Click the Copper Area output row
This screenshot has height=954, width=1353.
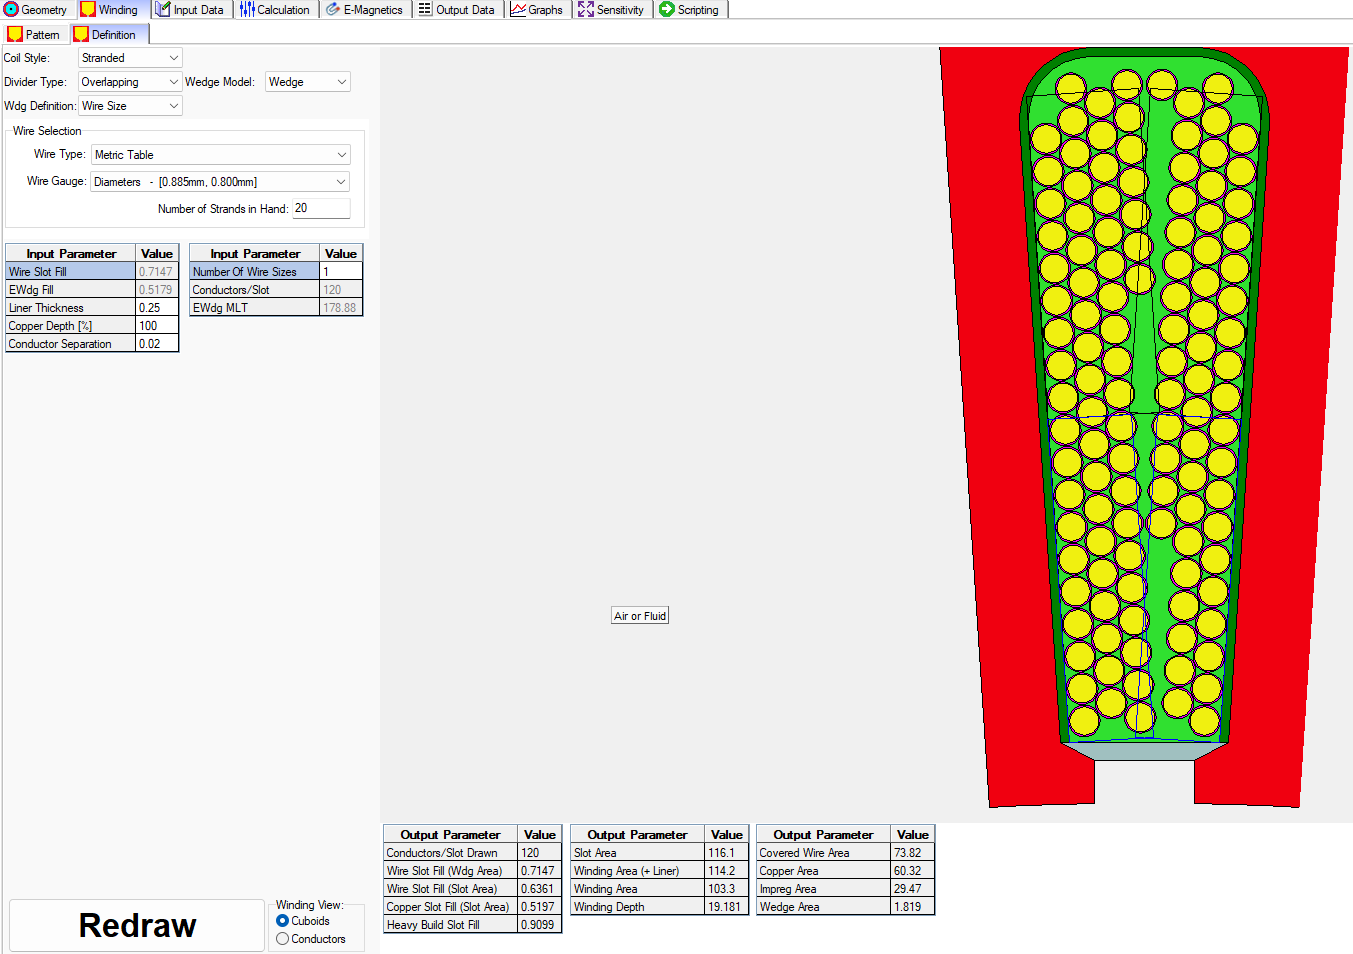tap(845, 871)
